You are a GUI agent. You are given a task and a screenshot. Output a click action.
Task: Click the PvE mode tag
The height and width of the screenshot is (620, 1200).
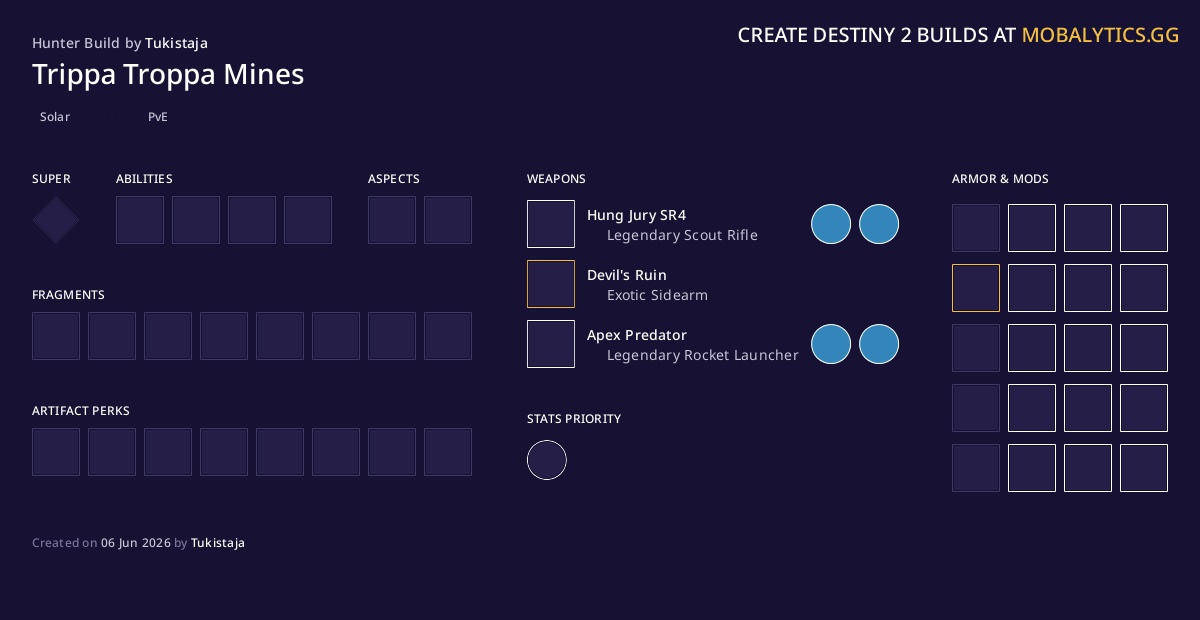[x=158, y=117]
